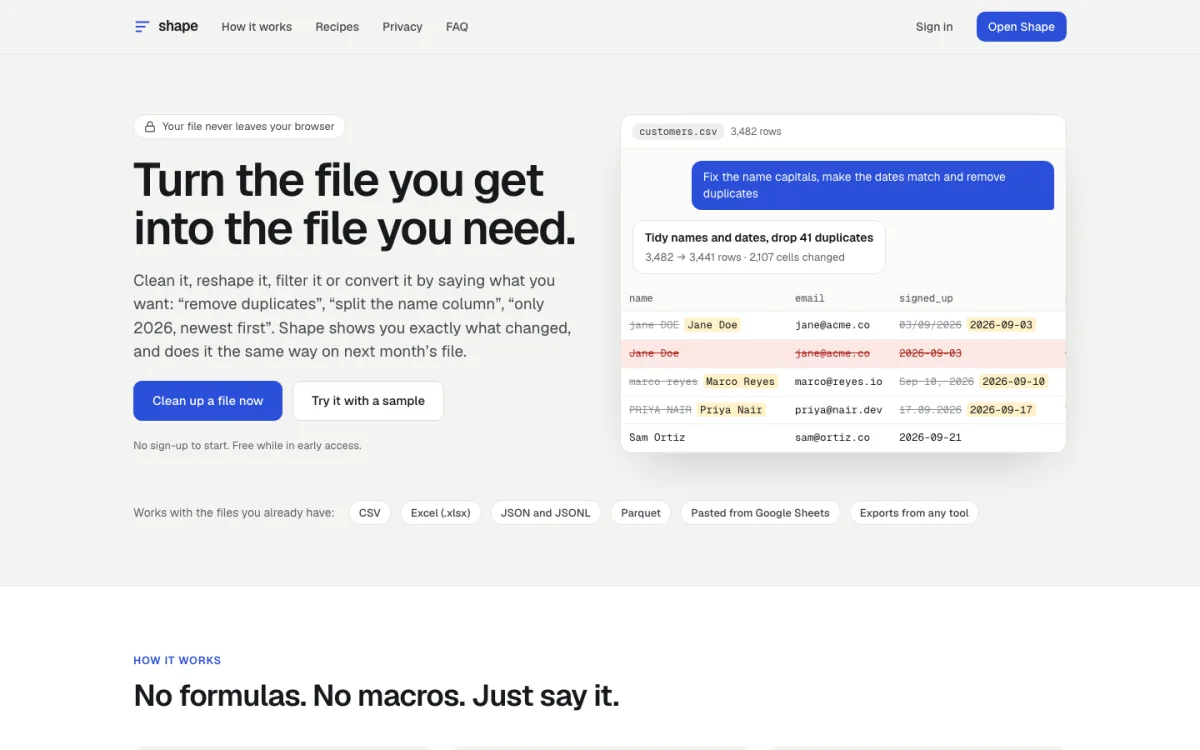Click the highlighted date 2026-09-17
This screenshot has width=1200, height=750.
(1001, 409)
